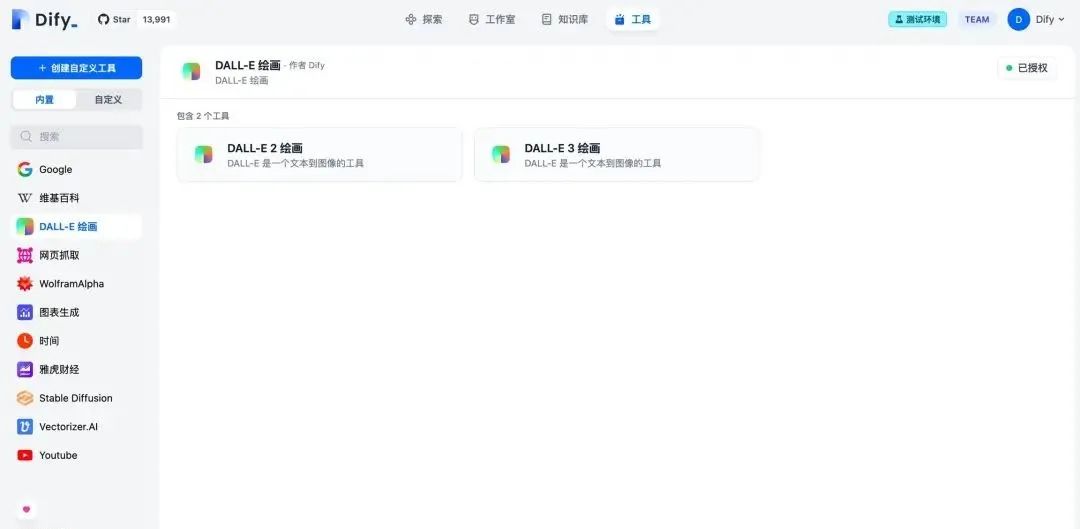Click the 图表生成 chart icon

point(25,312)
